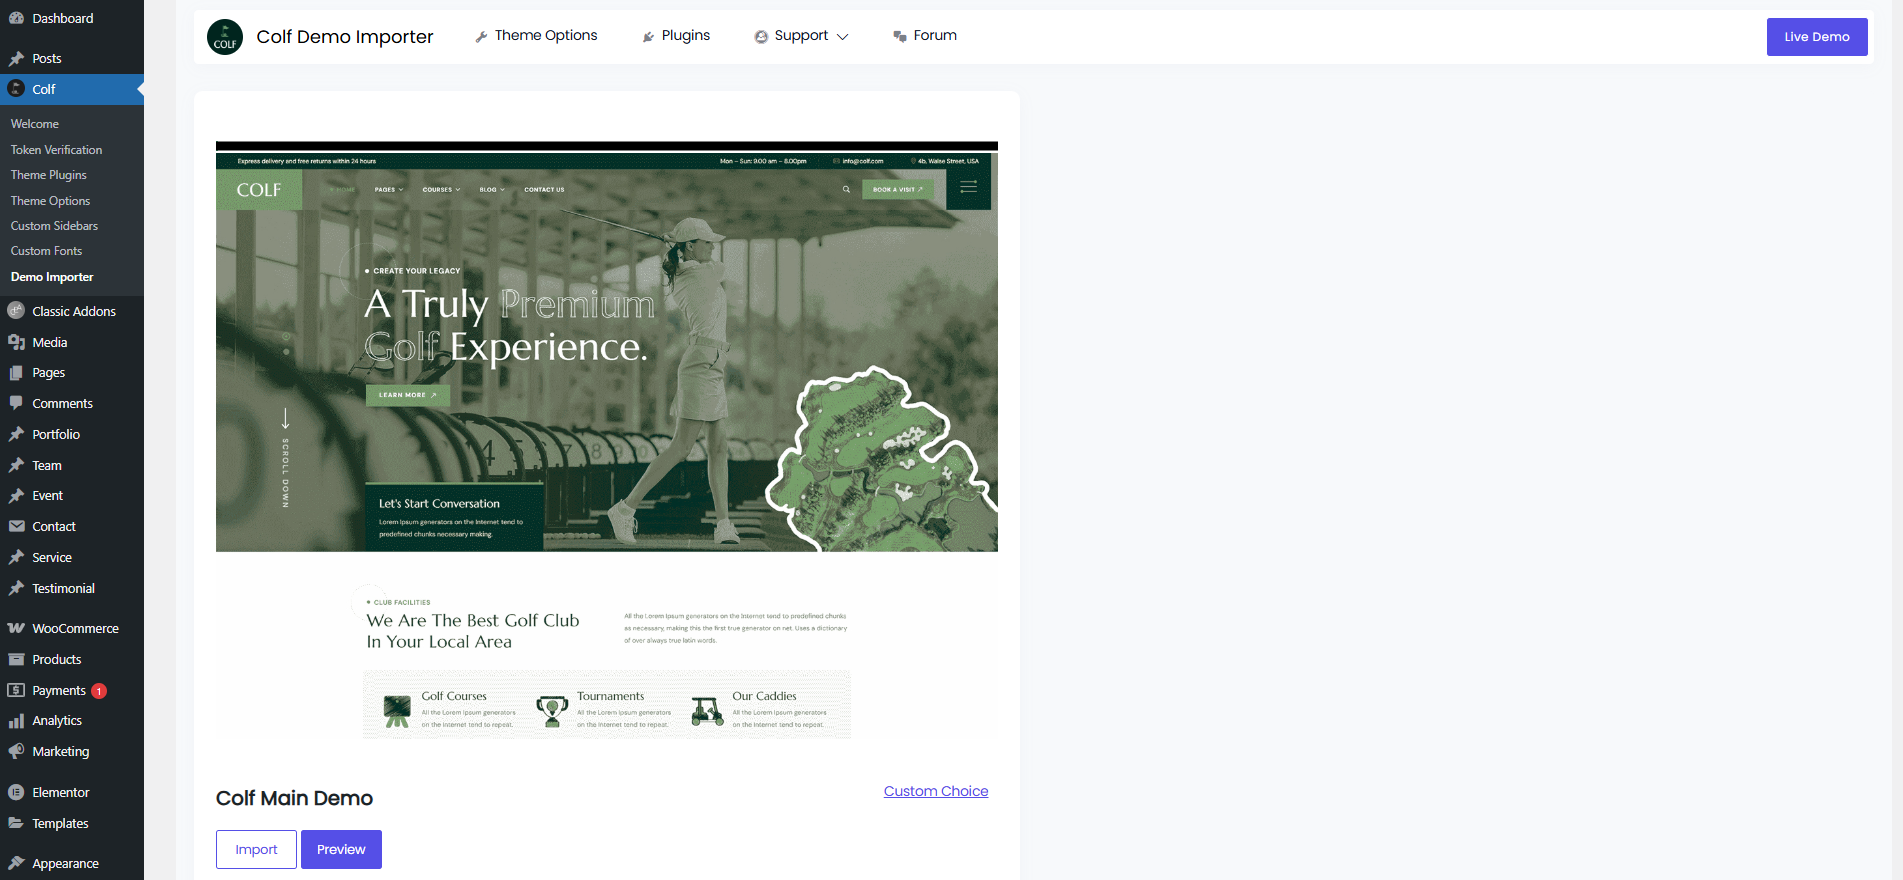Click the Products archive icon
Viewport: 1903px width, 880px height.
coord(16,659)
